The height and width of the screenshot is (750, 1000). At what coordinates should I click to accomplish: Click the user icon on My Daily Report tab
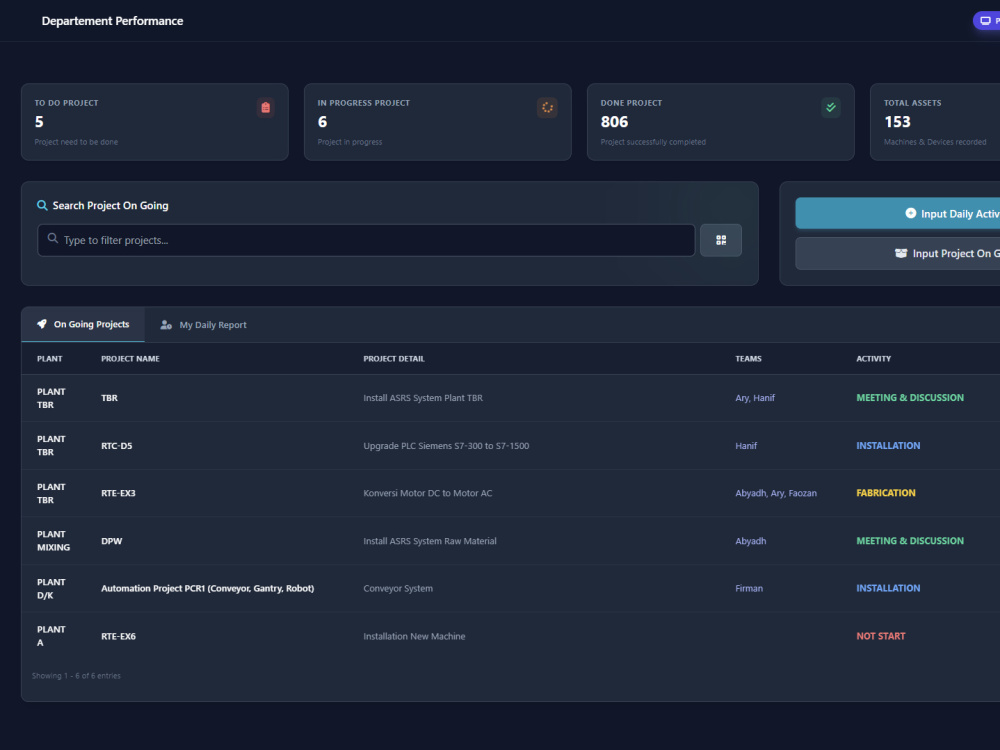166,325
